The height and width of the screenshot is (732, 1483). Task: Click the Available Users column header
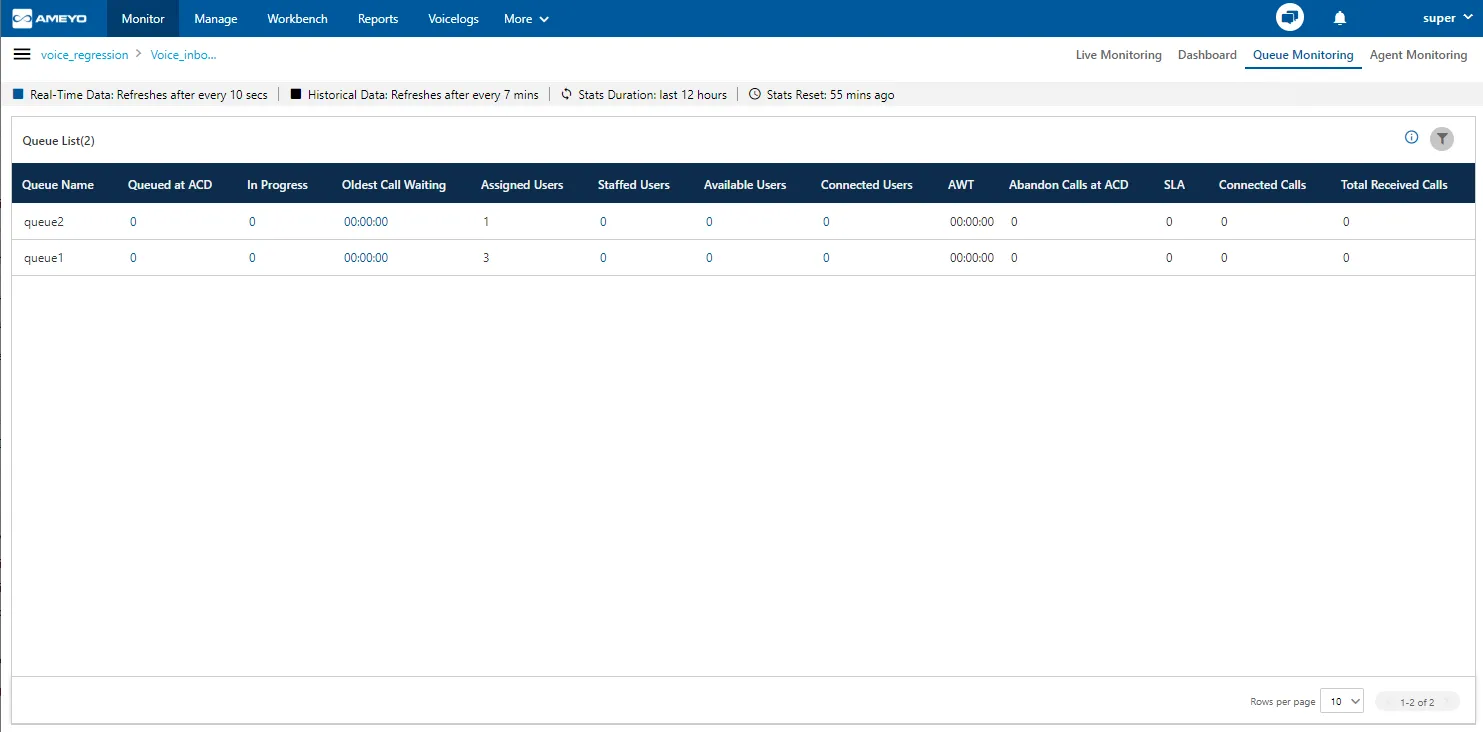745,185
